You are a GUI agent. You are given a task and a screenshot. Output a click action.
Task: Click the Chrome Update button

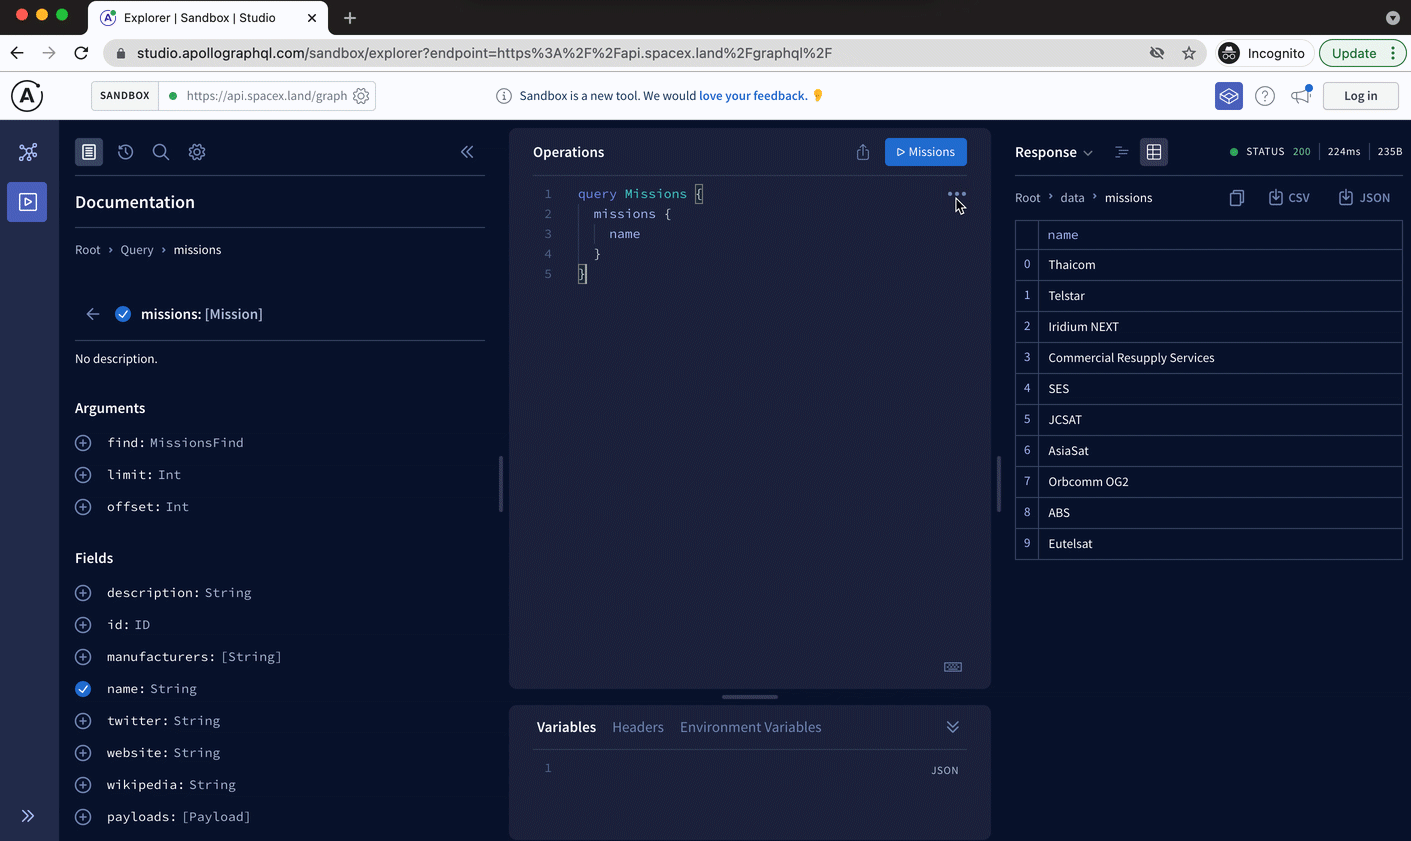[x=1363, y=53]
